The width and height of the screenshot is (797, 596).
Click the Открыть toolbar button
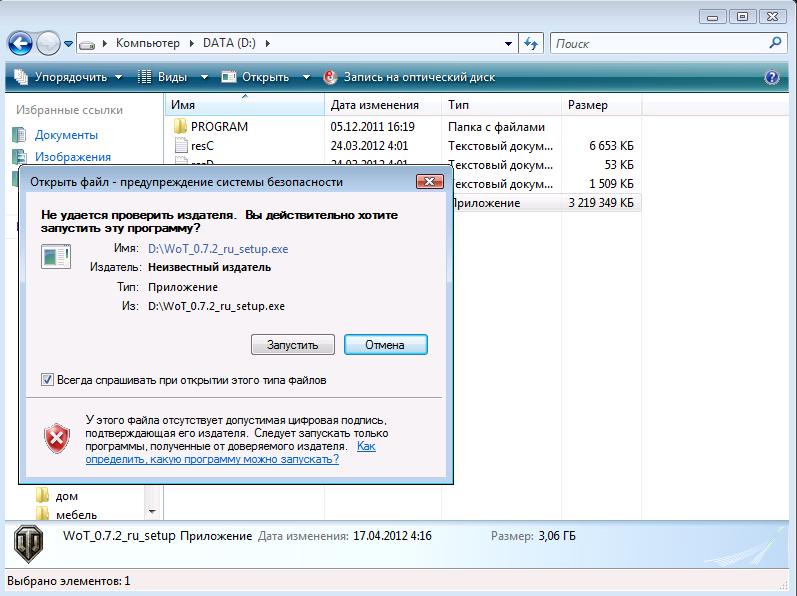(256, 77)
